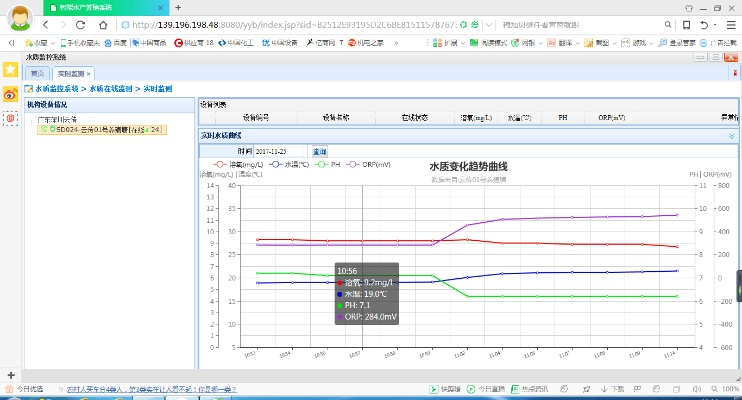This screenshot has height=400, width=742.
Task: Close the 实时监测 tab
Action: [88, 74]
